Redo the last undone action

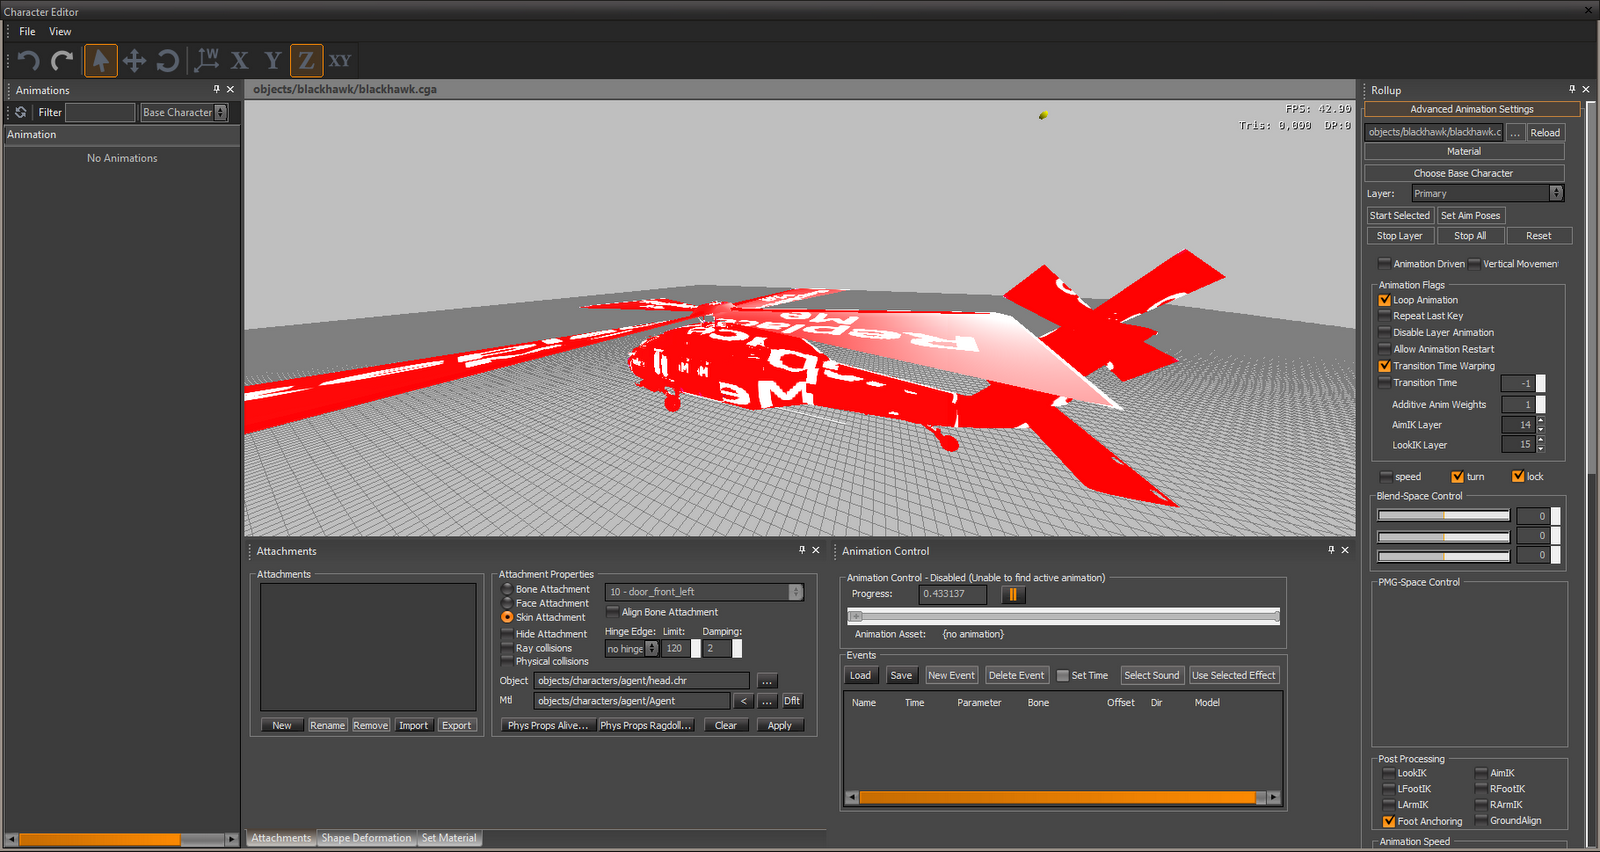pyautogui.click(x=62, y=61)
